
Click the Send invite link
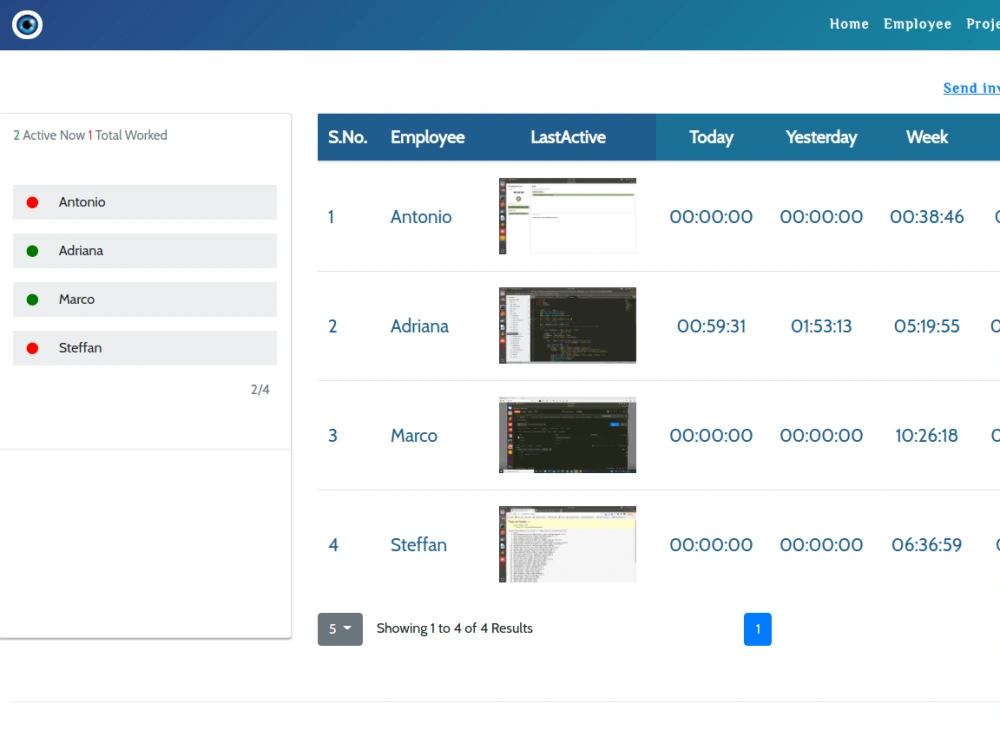tap(971, 88)
